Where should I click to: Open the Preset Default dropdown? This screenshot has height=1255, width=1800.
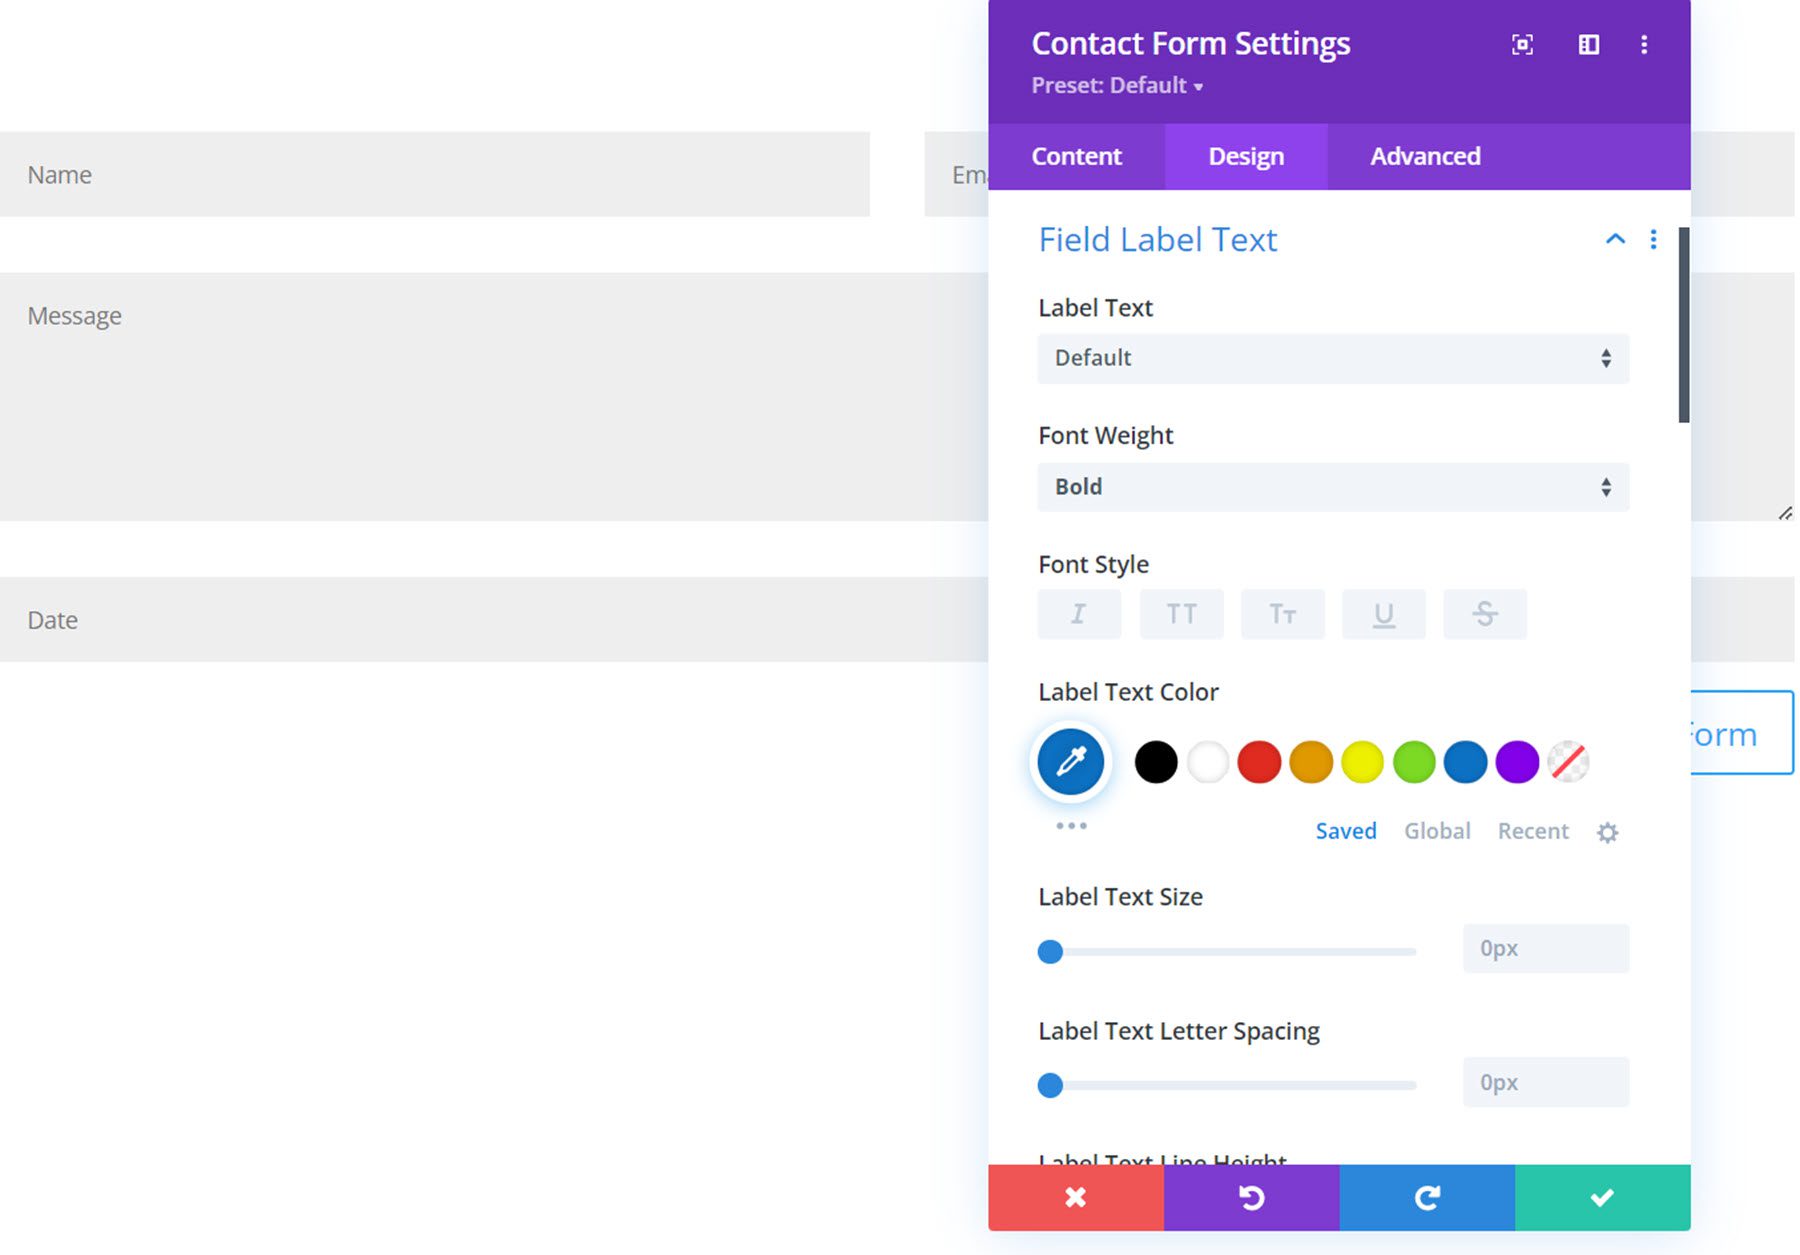click(x=1116, y=86)
